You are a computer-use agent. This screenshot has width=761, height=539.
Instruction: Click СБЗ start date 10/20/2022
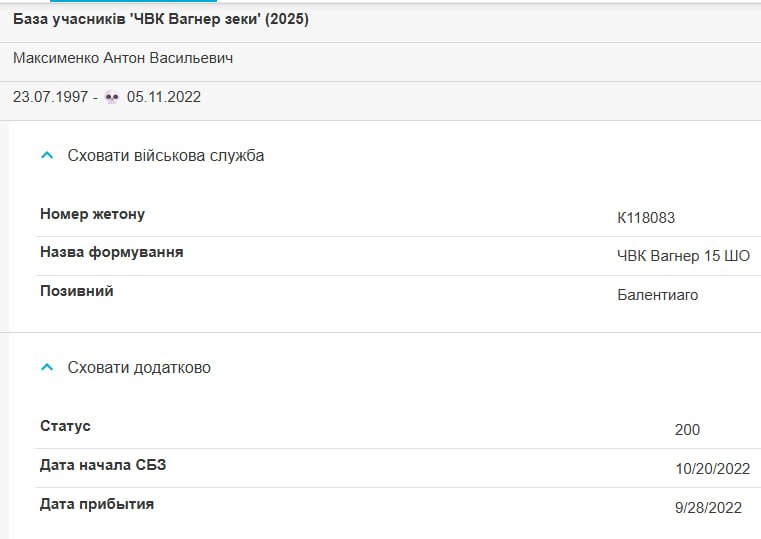pyautogui.click(x=712, y=468)
